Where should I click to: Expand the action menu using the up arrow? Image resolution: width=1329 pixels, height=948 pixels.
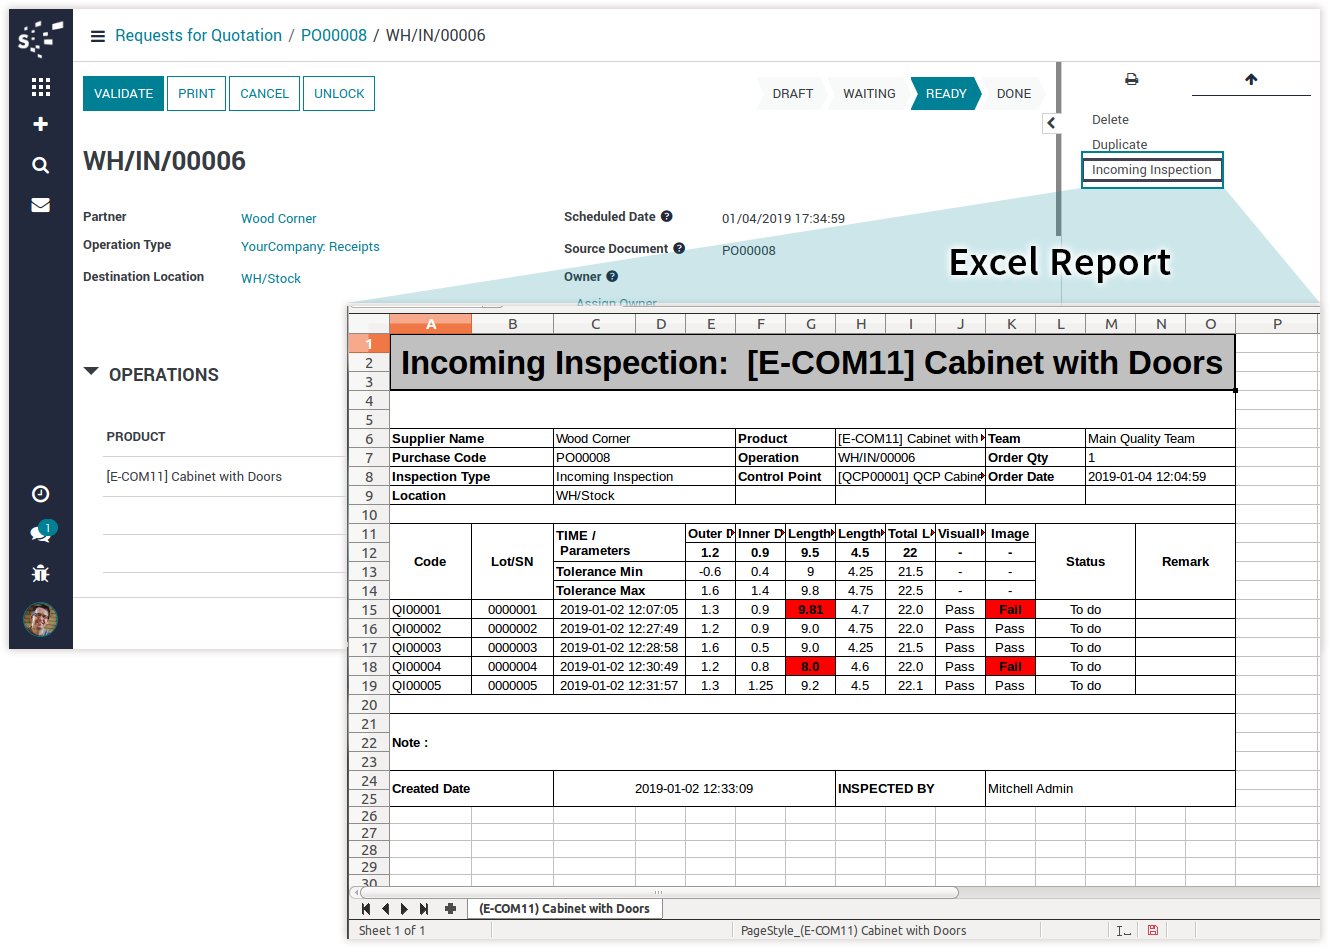[x=1251, y=79]
